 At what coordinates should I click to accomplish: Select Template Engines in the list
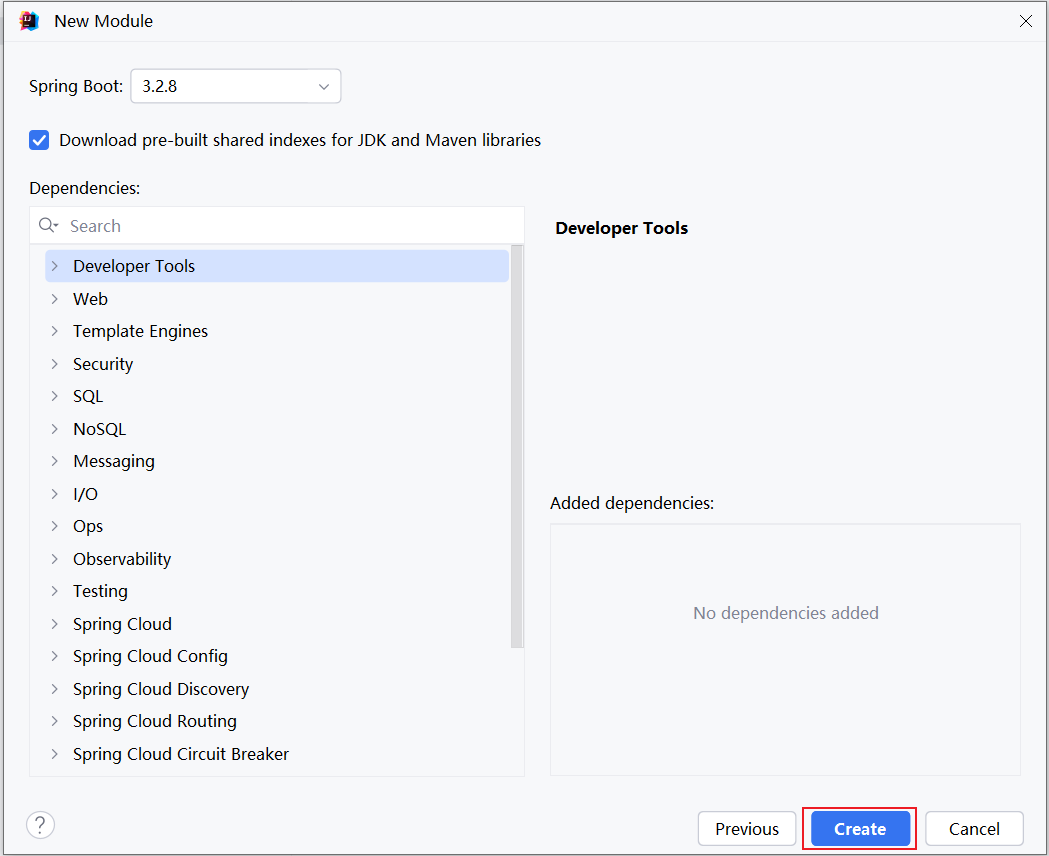pos(140,331)
